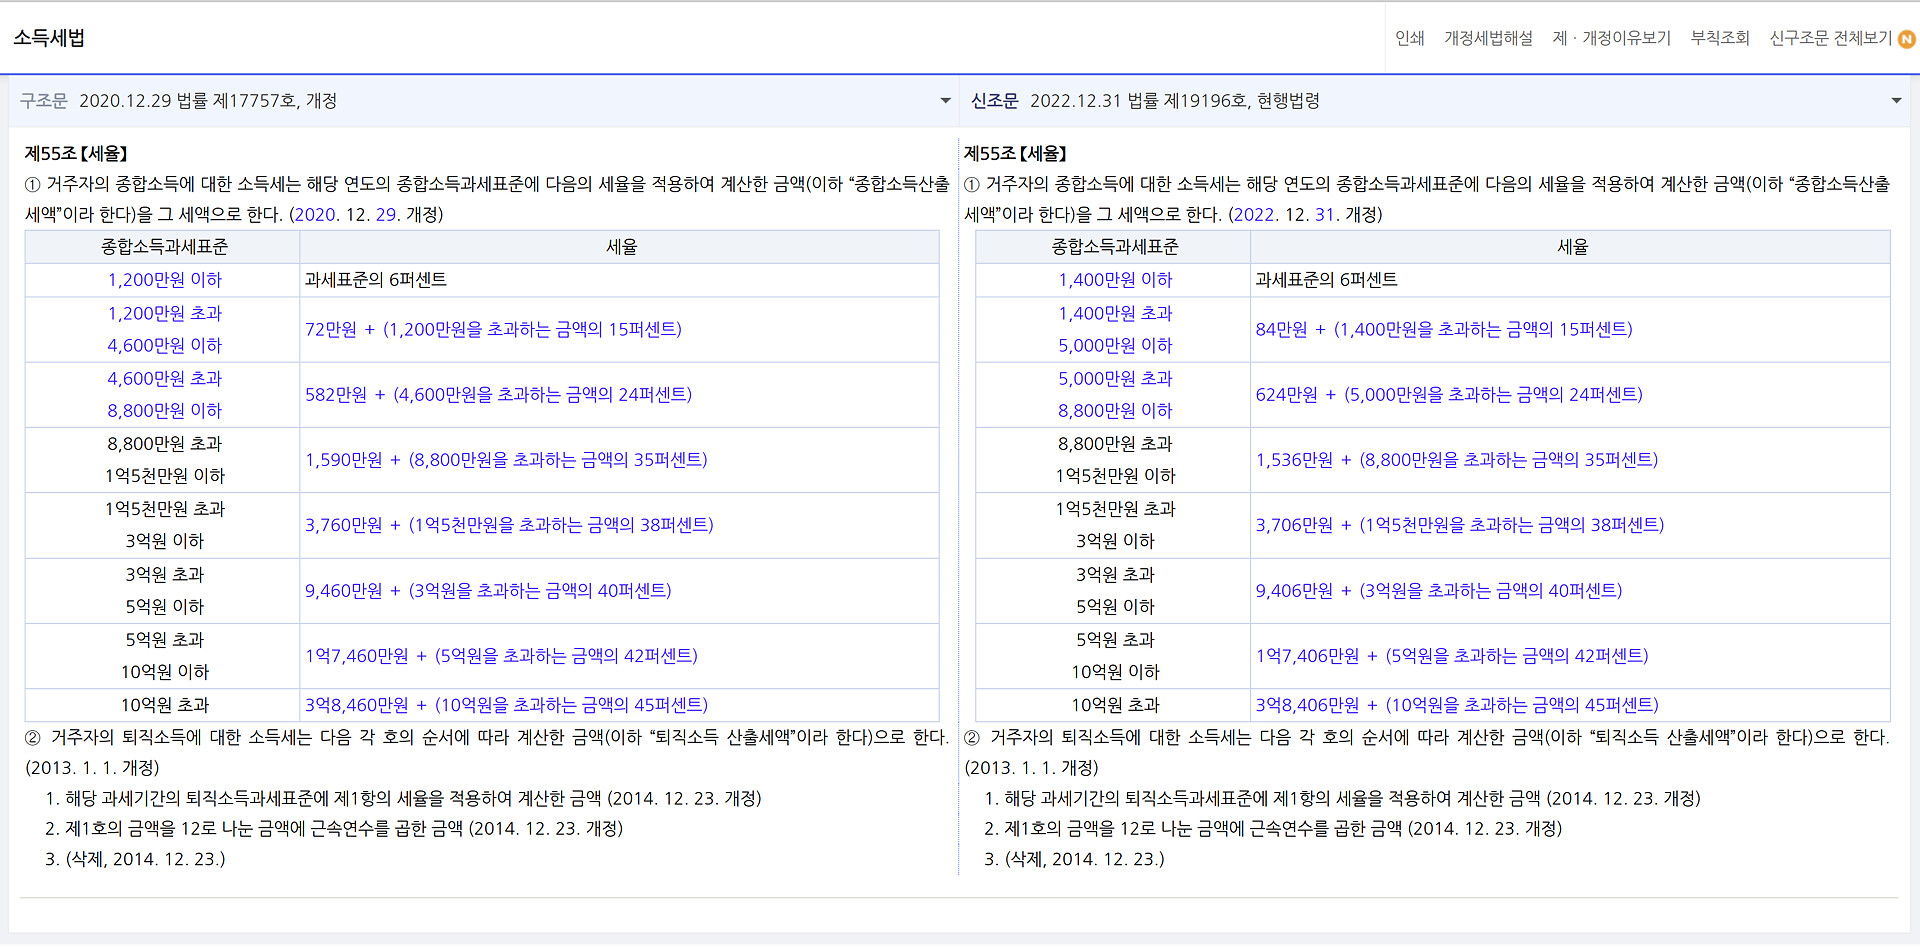Image resolution: width=1920 pixels, height=947 pixels.
Task: Click the old '1,200만원 이하' bracket text
Action: (164, 280)
